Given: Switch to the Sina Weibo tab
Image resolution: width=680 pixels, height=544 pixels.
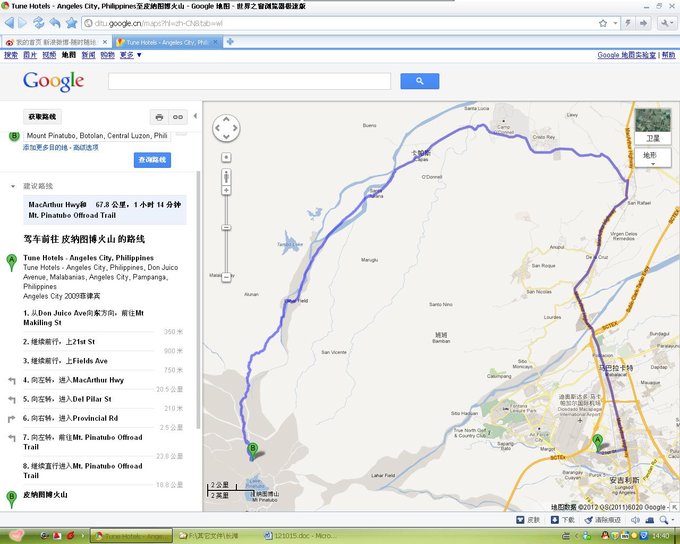Looking at the screenshot, I should click(x=52, y=42).
